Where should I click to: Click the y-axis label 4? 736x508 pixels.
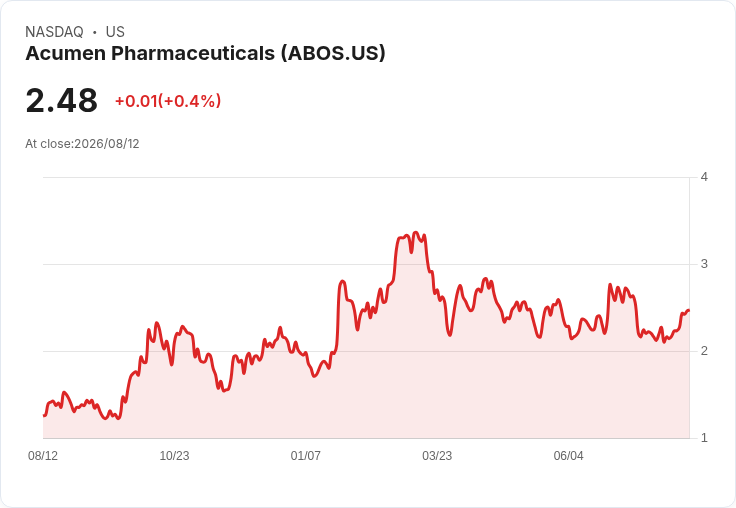[704, 177]
